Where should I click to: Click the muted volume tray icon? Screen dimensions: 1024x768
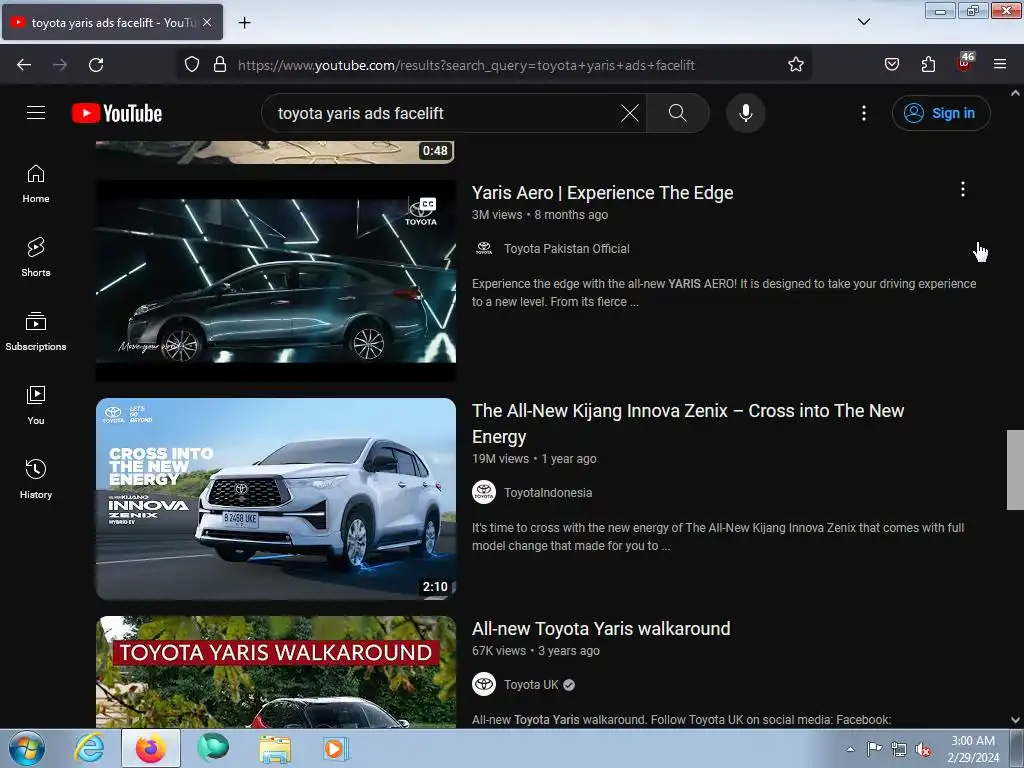pyautogui.click(x=923, y=749)
